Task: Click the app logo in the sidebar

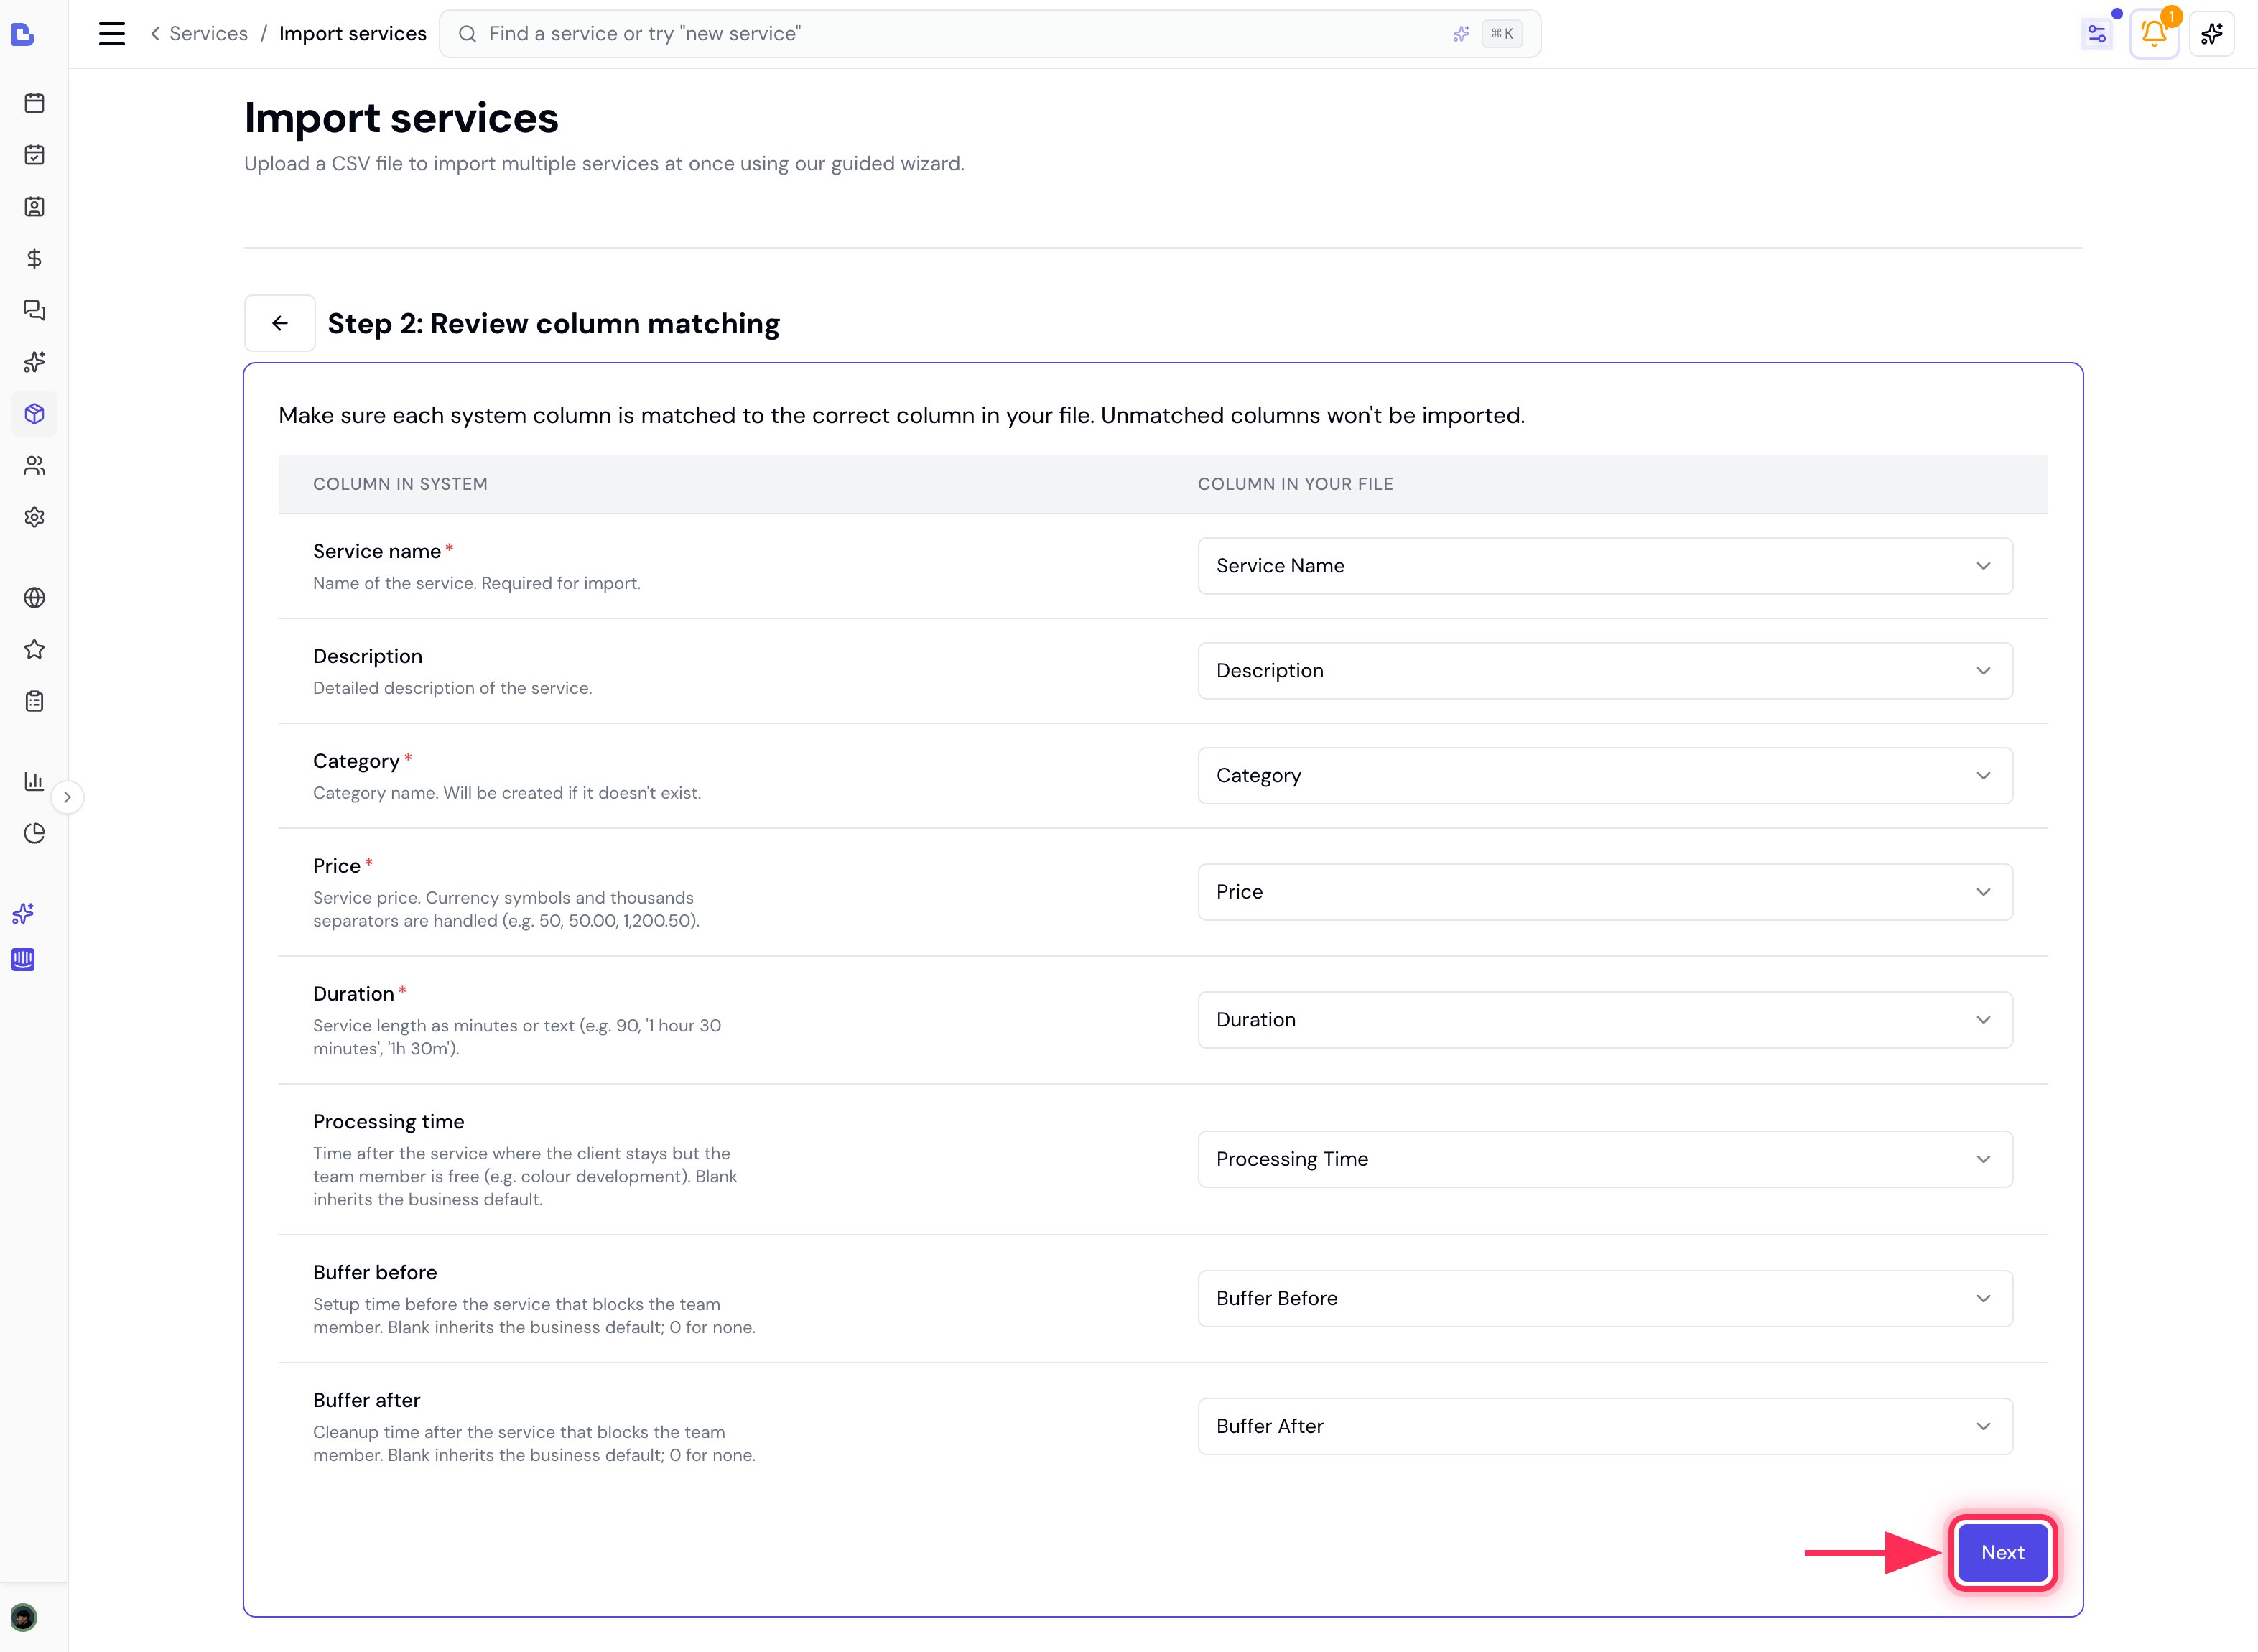Action: tap(23, 34)
